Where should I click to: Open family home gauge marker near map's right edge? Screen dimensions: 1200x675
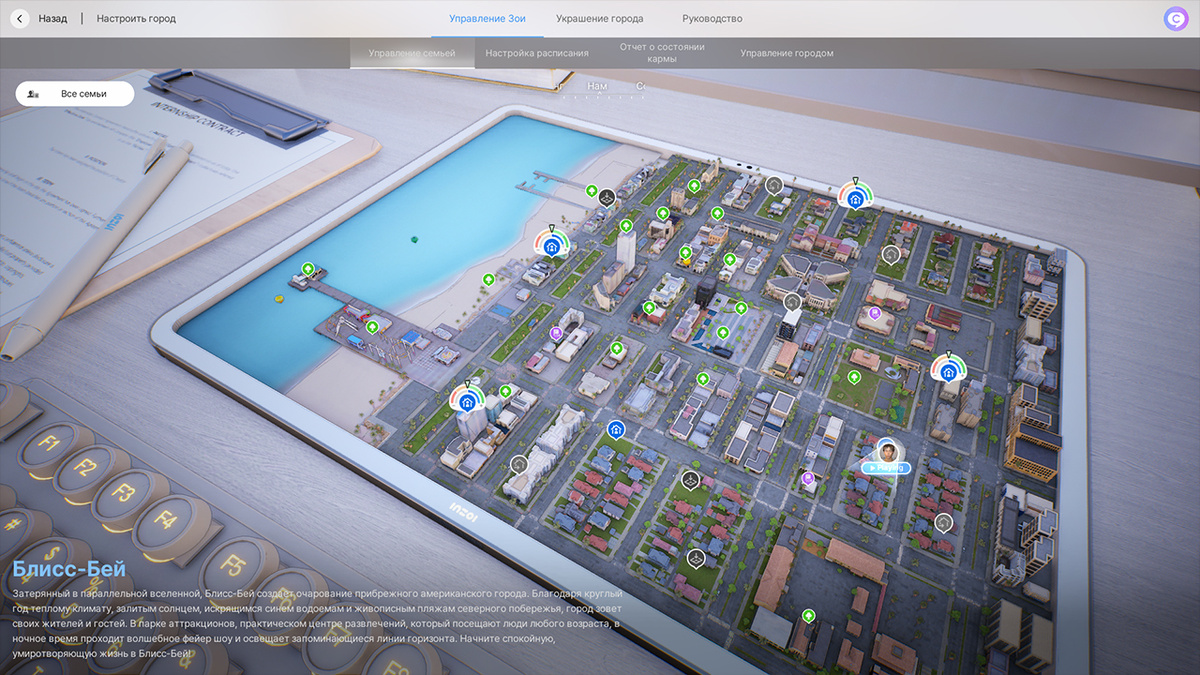click(x=948, y=369)
